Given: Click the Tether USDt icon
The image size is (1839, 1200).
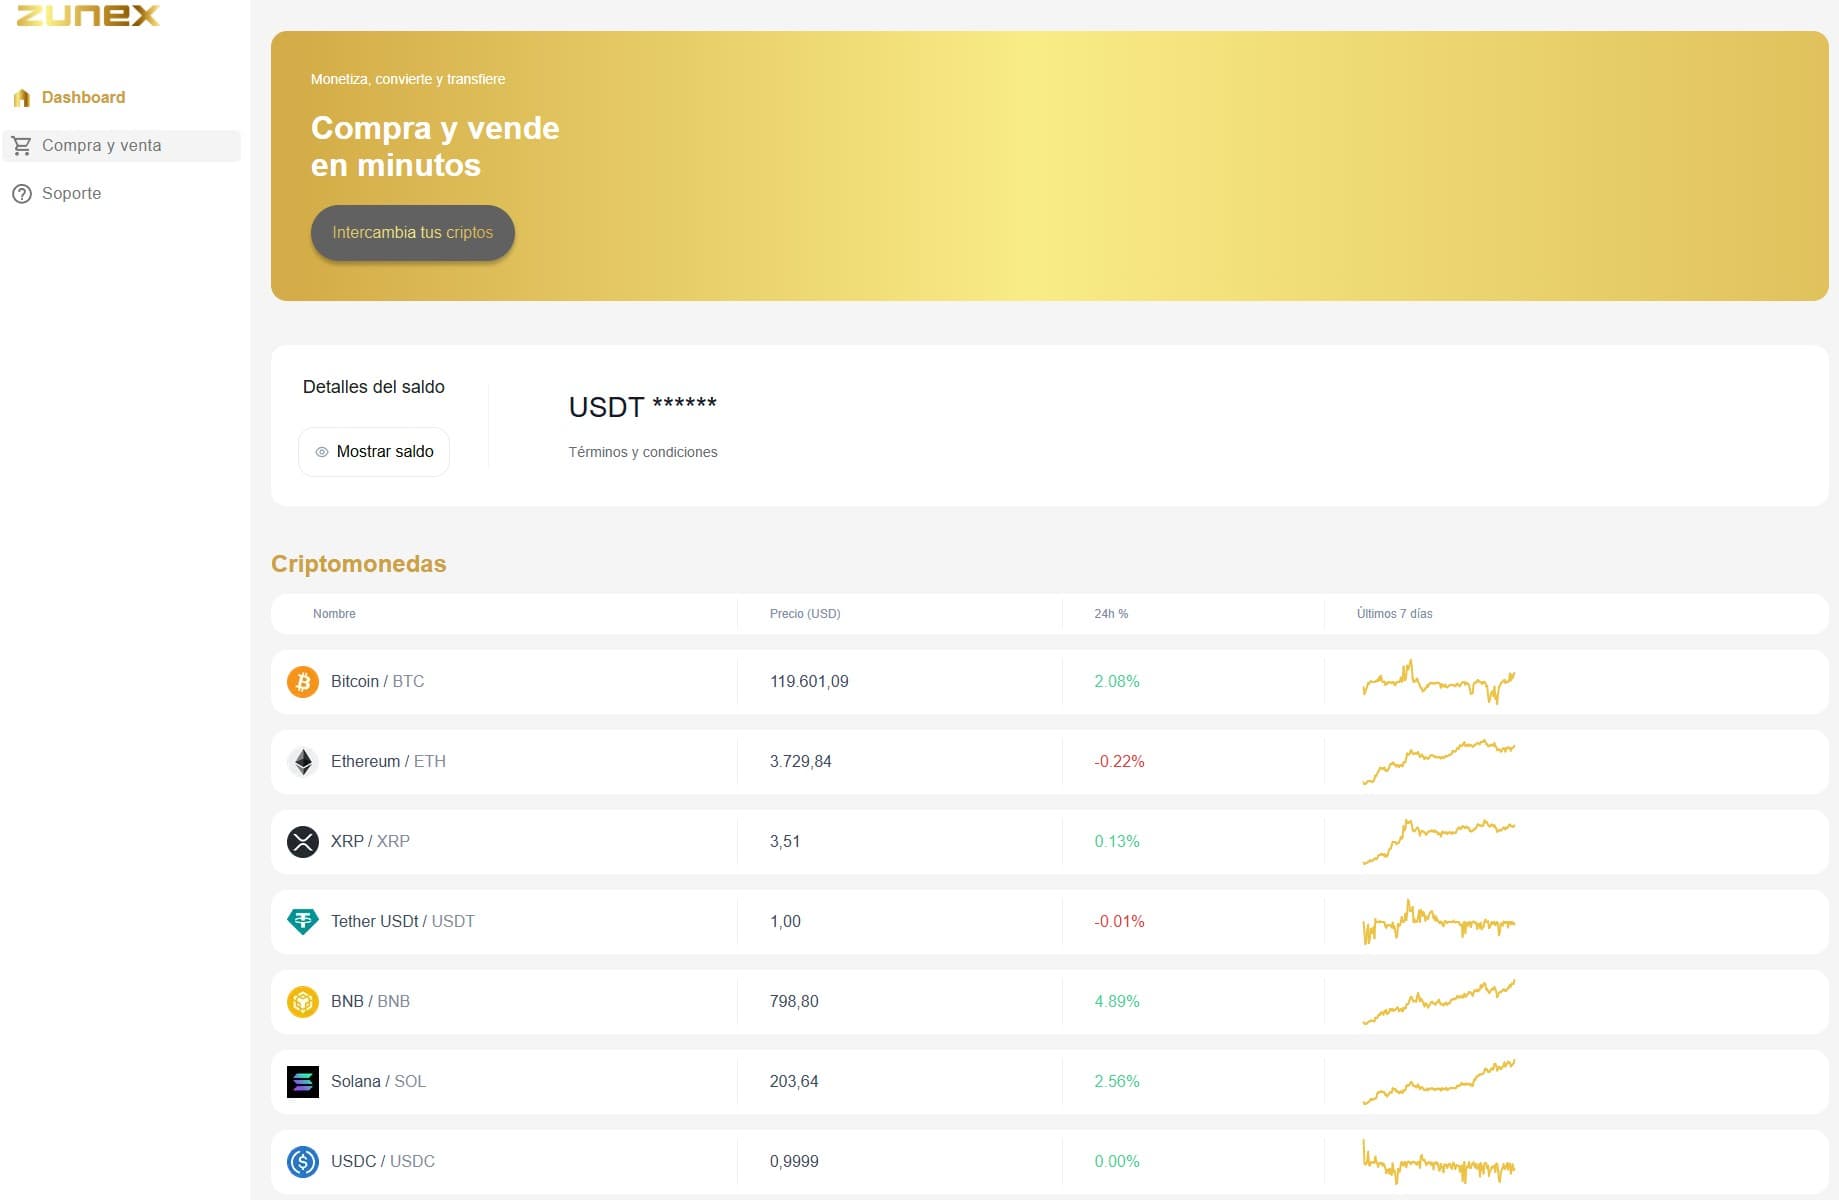Looking at the screenshot, I should (302, 921).
